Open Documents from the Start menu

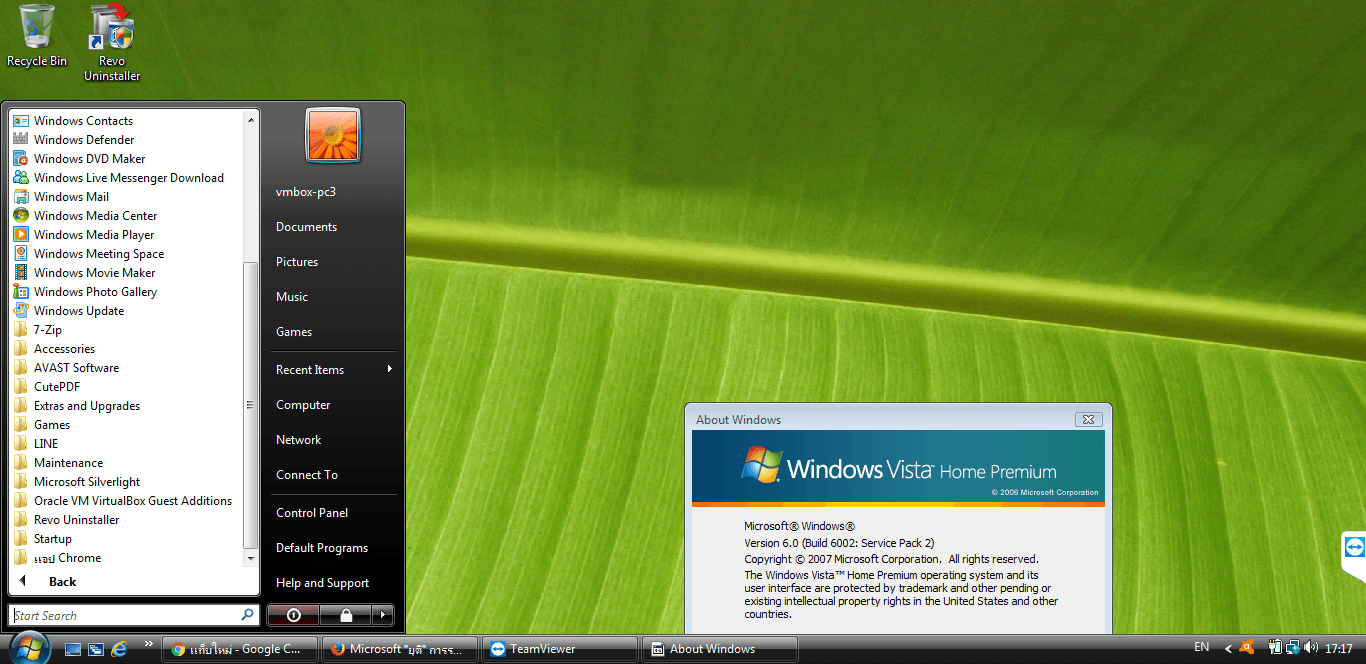307,227
